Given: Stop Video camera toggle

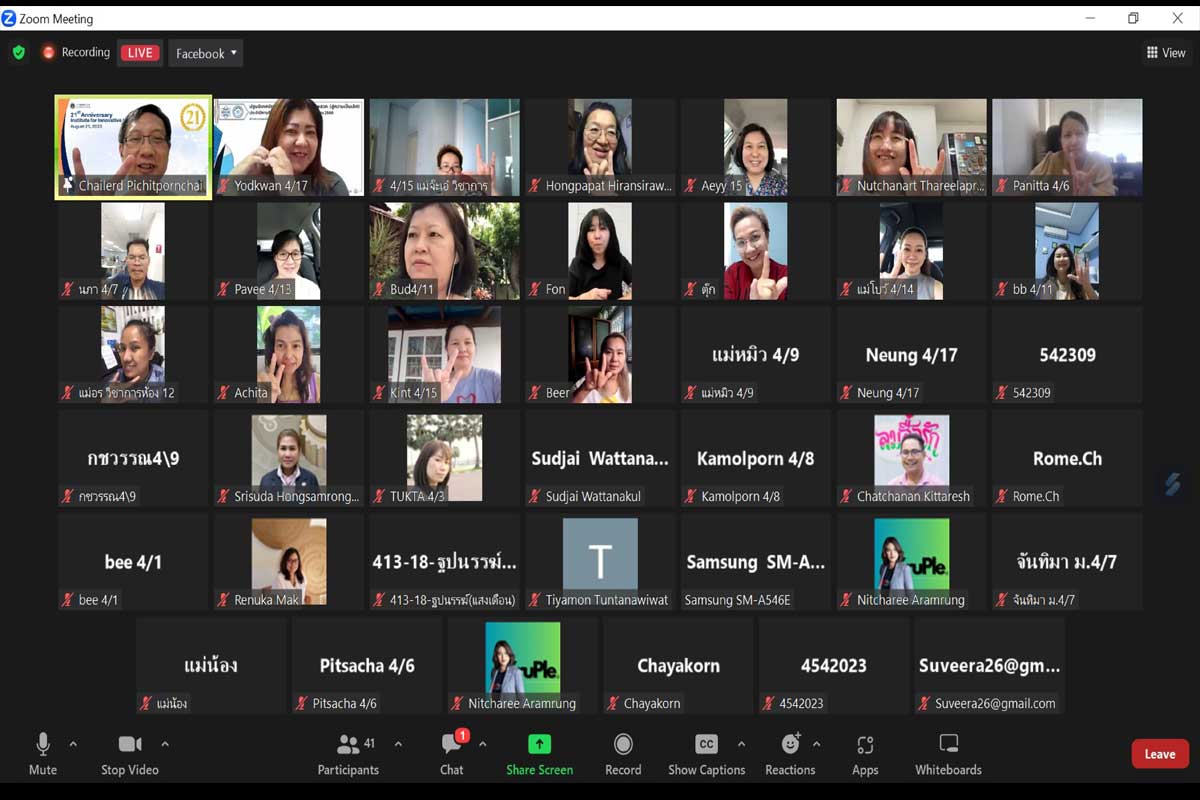Looking at the screenshot, I should 130,745.
